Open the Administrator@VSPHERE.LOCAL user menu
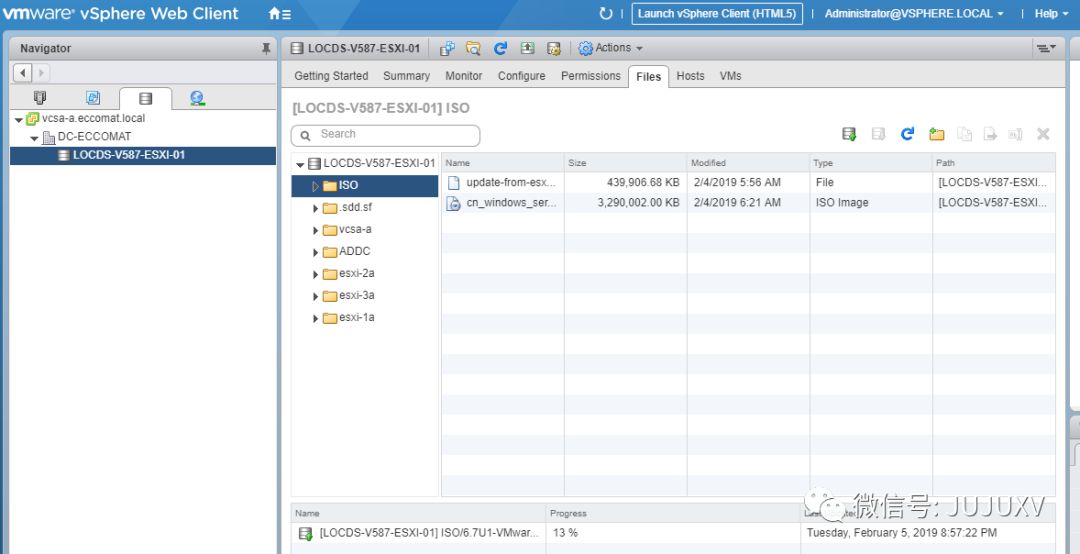 point(914,14)
